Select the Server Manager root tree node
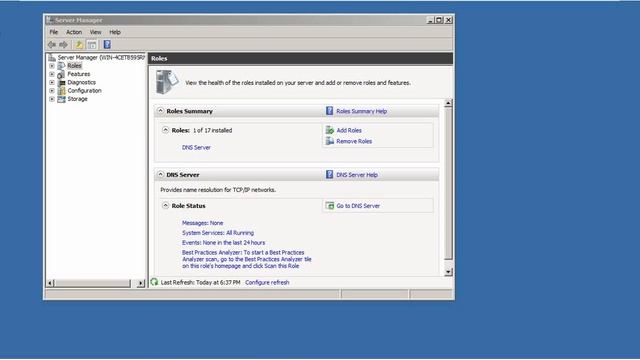The image size is (640, 360). [x=101, y=58]
